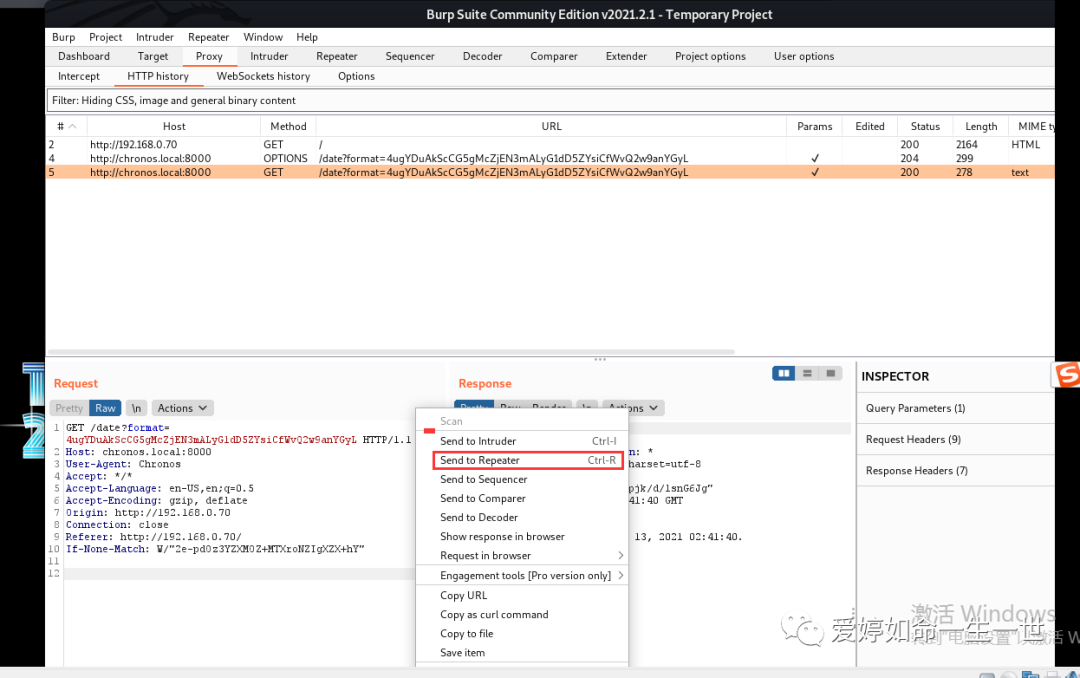Open the Project menu
Screen dimensions: 1080x678
coord(105,37)
